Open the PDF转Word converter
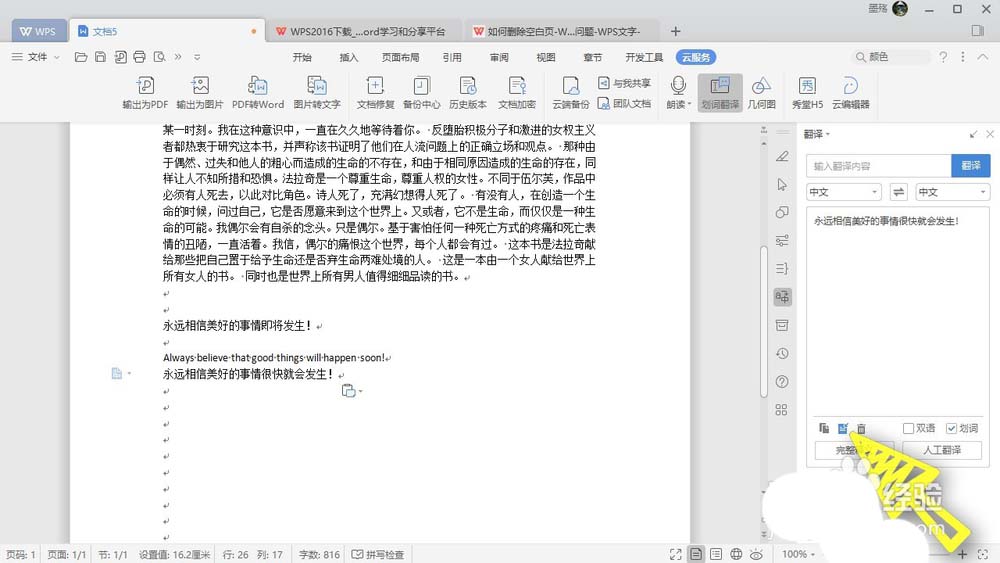Screen dimensions: 1000x563 coord(258,92)
